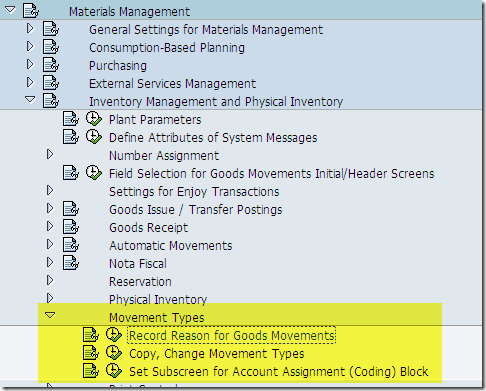This screenshot has width=486, height=391.
Task: Select General Settings for Materials Management label
Action: click(206, 30)
